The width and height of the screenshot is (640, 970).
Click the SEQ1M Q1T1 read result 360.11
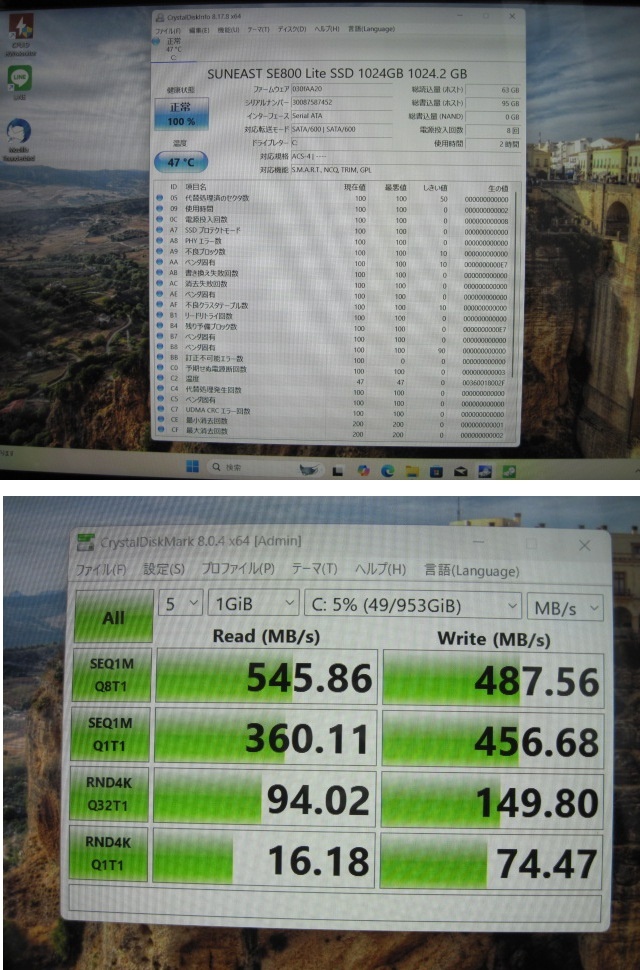[265, 737]
